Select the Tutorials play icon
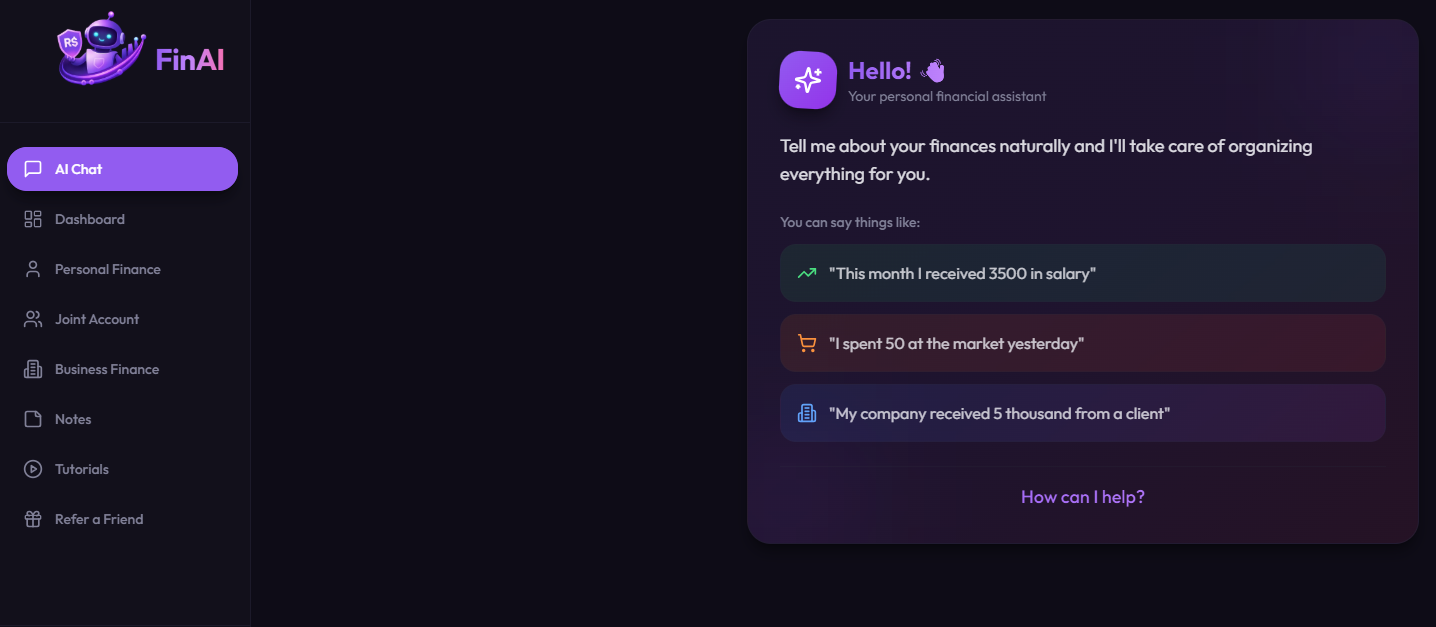Screen dimensions: 1436x627 tap(31, 468)
